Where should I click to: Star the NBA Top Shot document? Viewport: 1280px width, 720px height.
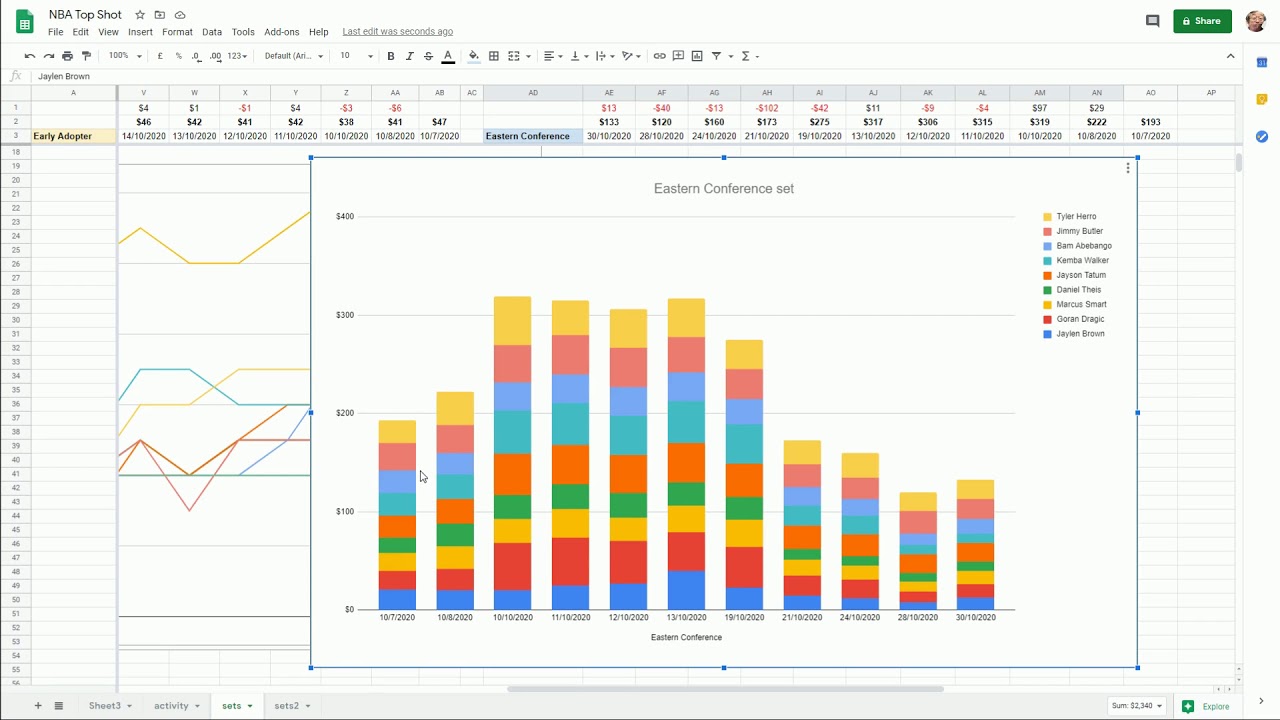[140, 15]
